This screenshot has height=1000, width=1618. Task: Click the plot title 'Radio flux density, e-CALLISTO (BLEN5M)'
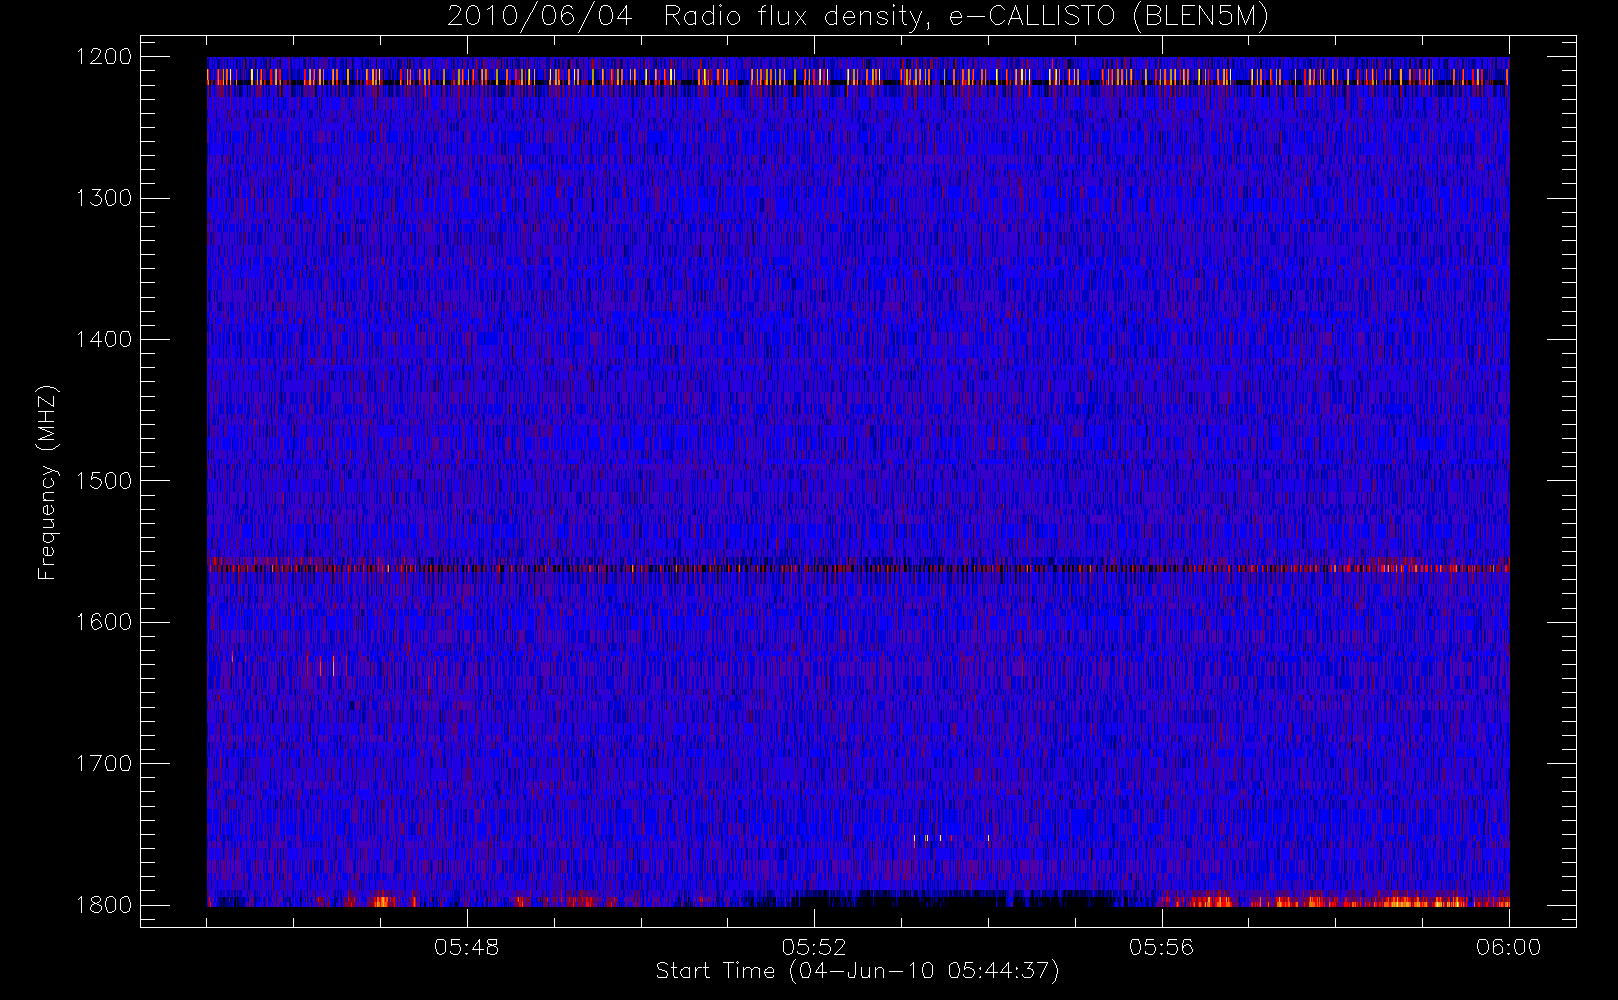click(966, 17)
